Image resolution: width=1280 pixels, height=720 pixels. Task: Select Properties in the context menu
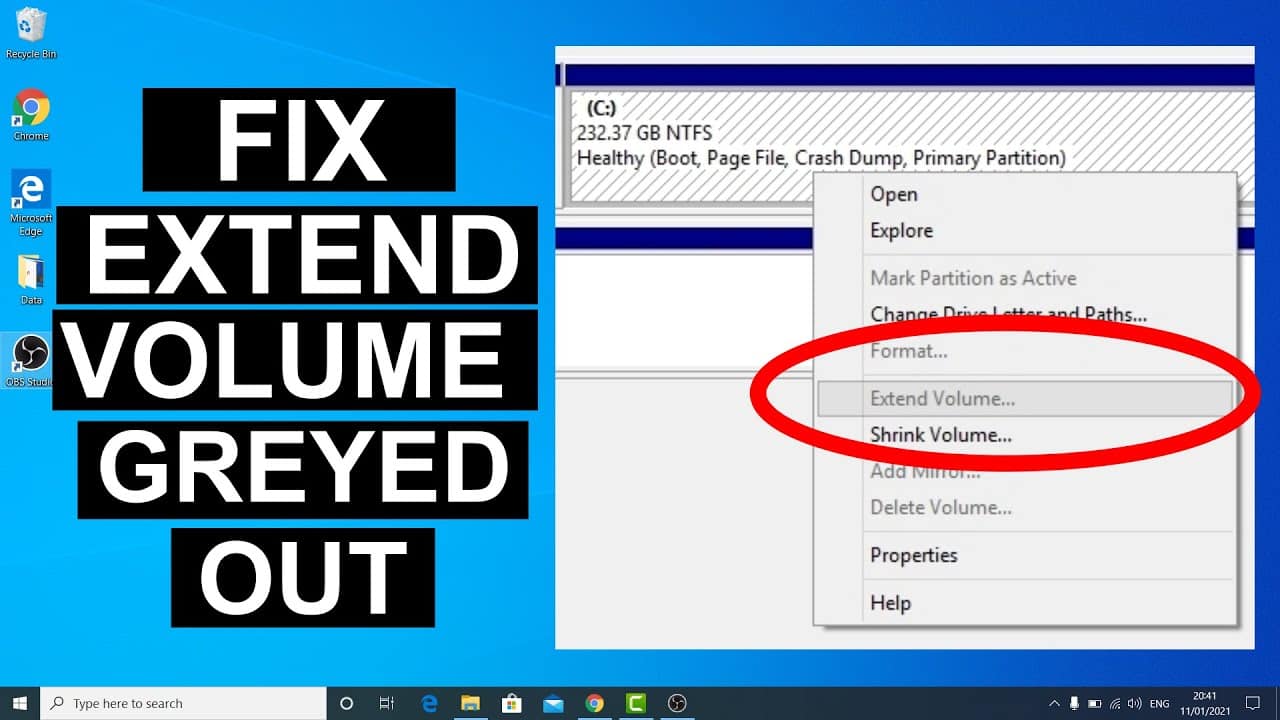pos(913,555)
